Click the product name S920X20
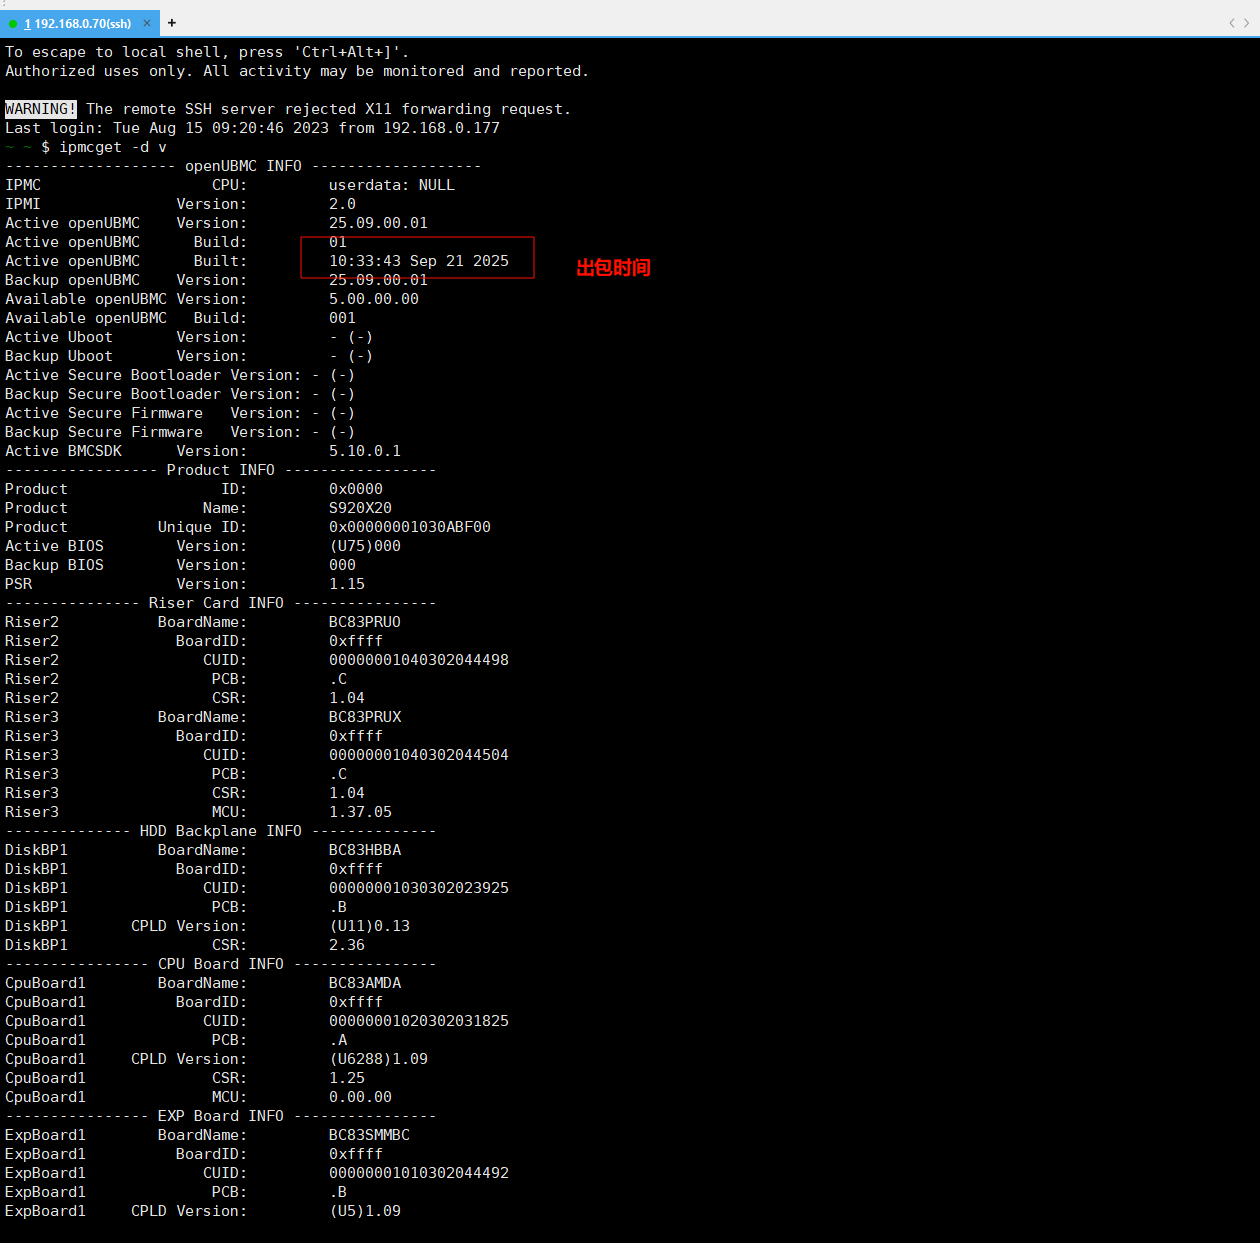This screenshot has width=1260, height=1243. [x=360, y=508]
